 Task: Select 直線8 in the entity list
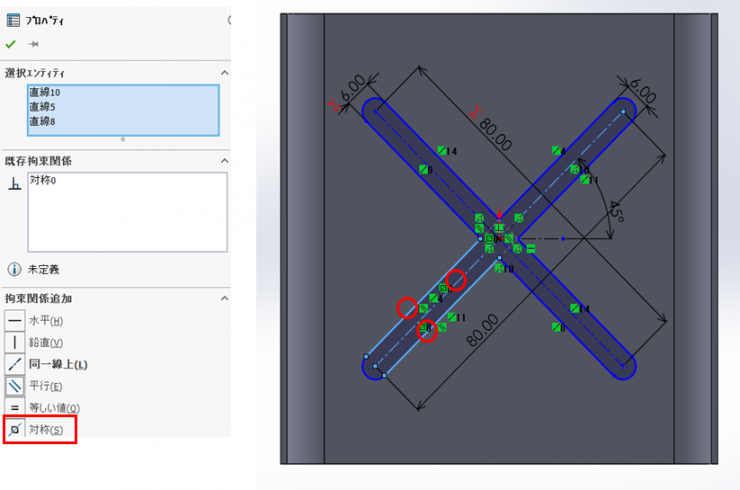click(x=42, y=121)
